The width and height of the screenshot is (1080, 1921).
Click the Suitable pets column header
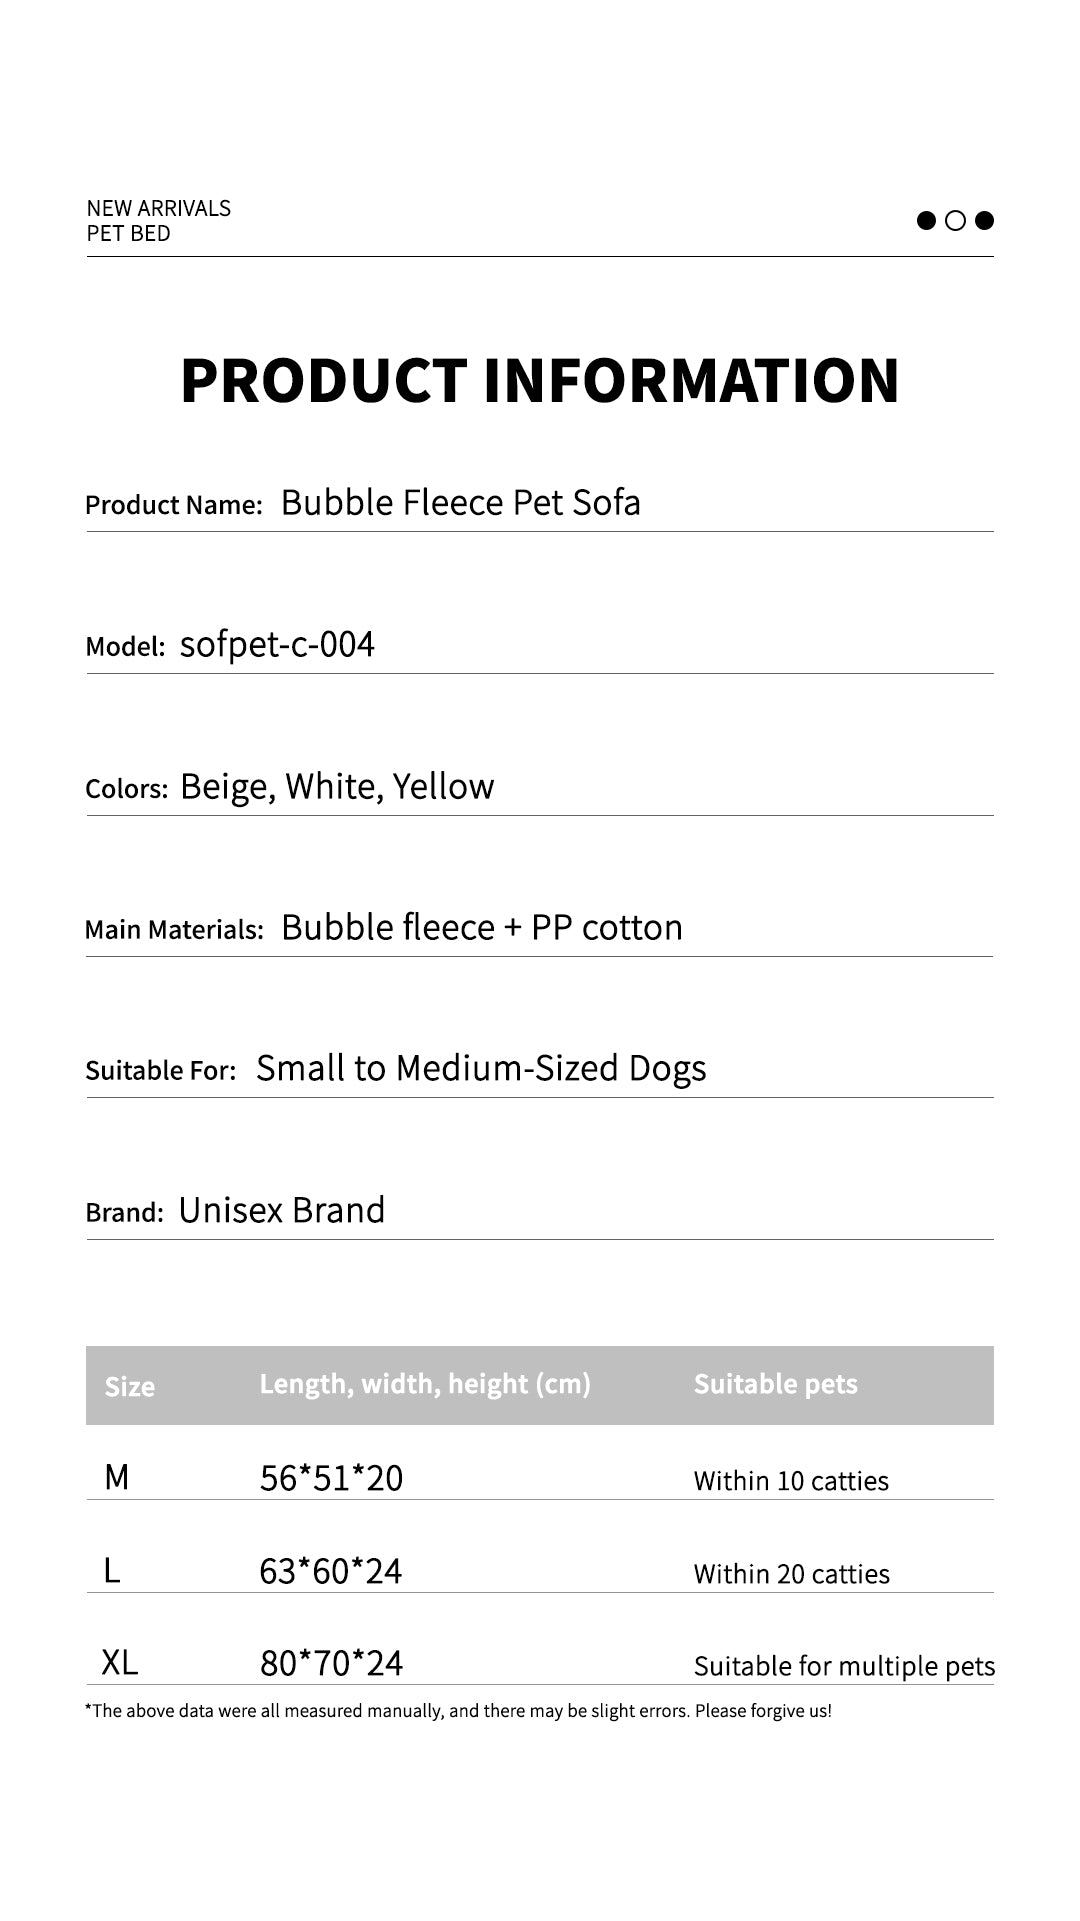(775, 1384)
